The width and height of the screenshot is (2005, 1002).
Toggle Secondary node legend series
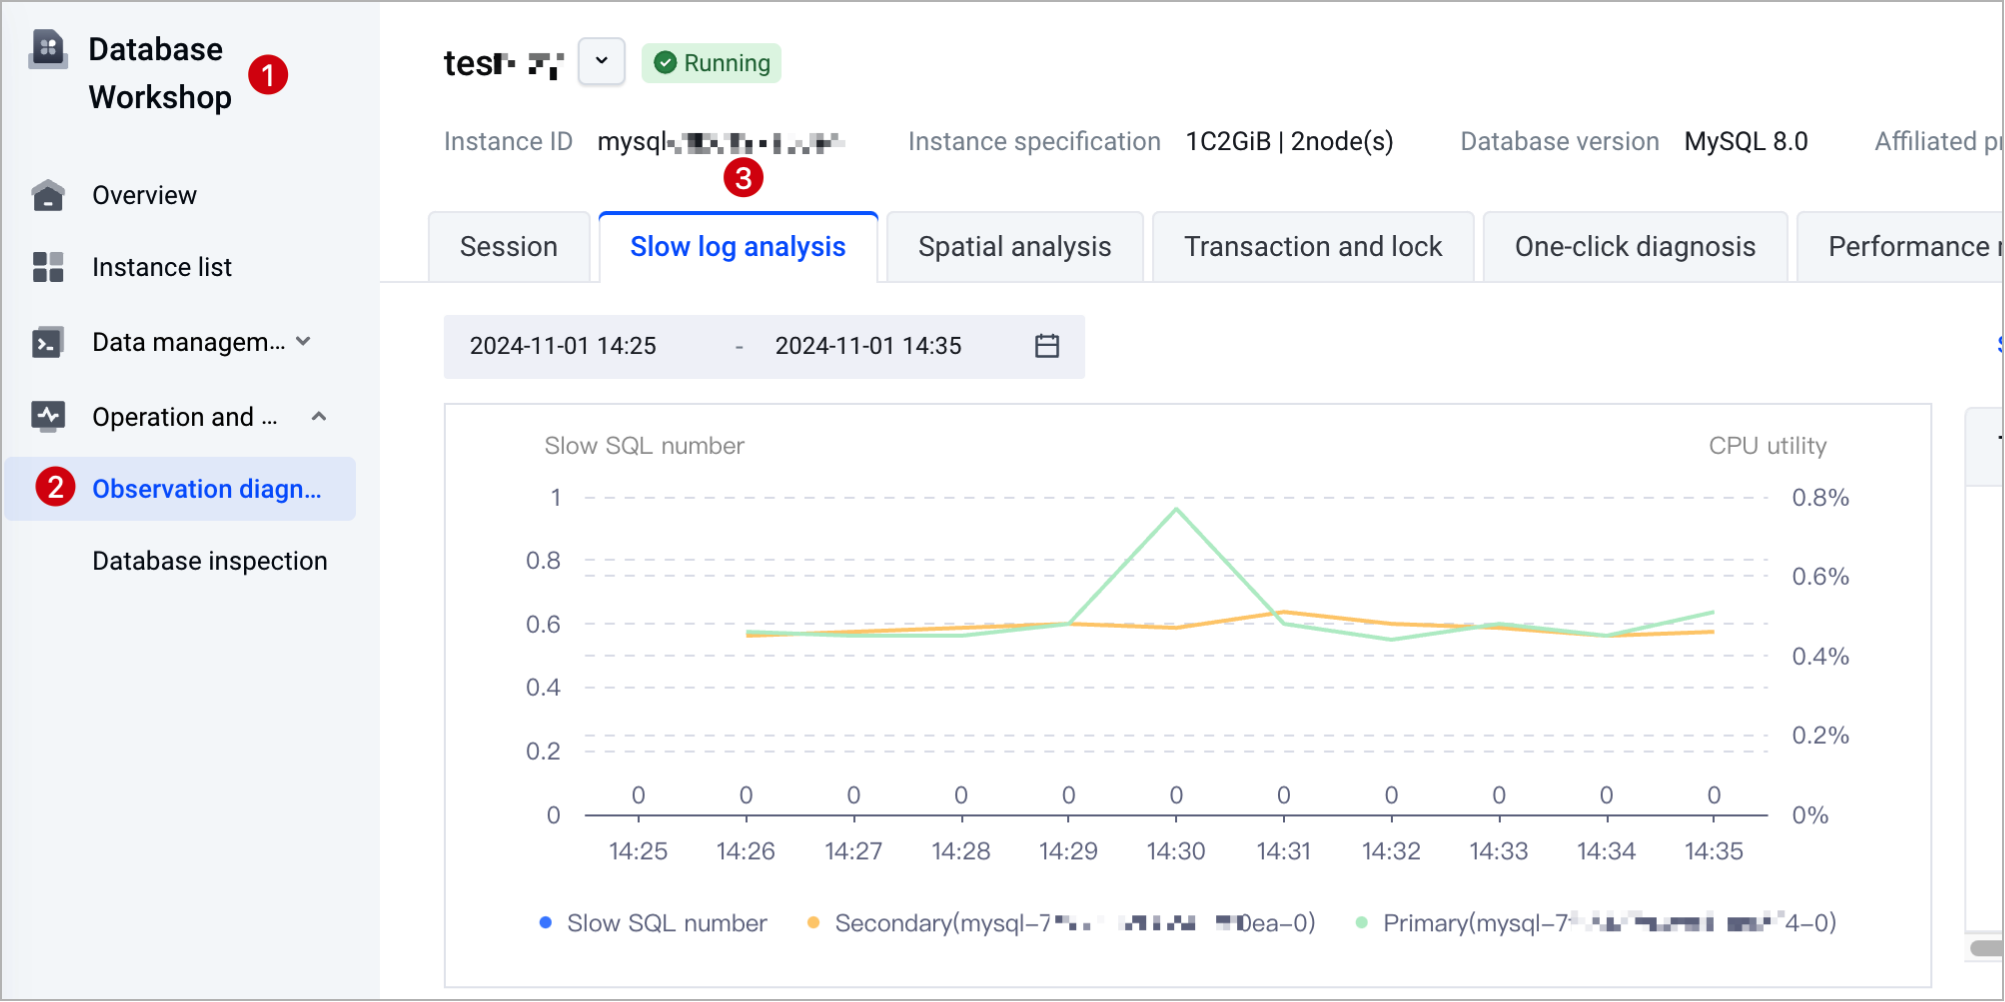(1061, 923)
